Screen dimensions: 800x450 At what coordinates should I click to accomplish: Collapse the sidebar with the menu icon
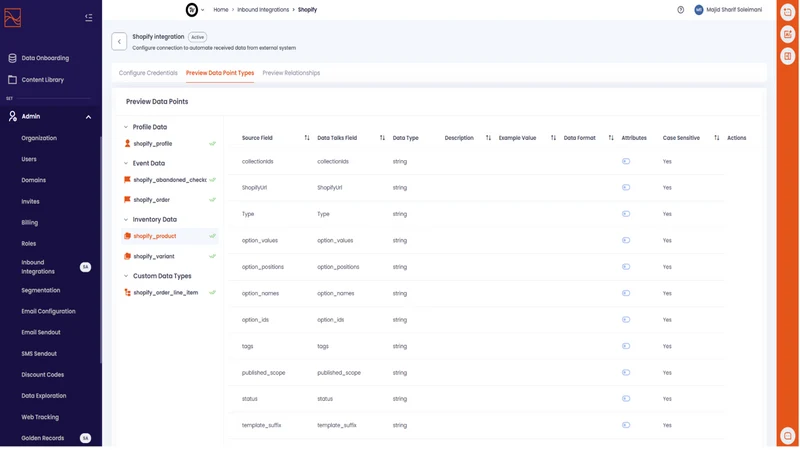pyautogui.click(x=88, y=18)
